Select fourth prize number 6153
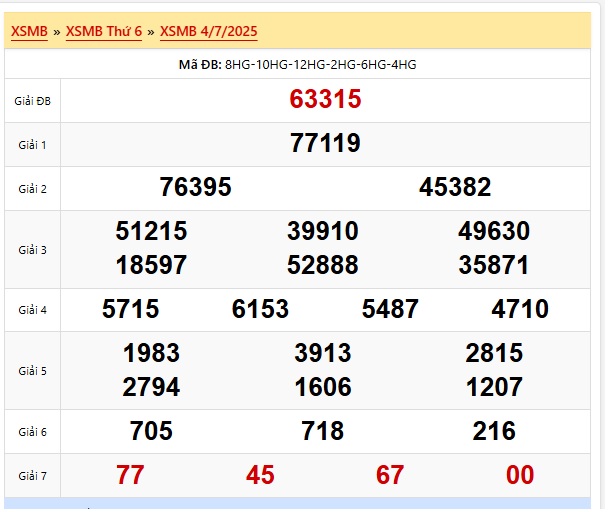The height and width of the screenshot is (512, 610). (x=261, y=309)
